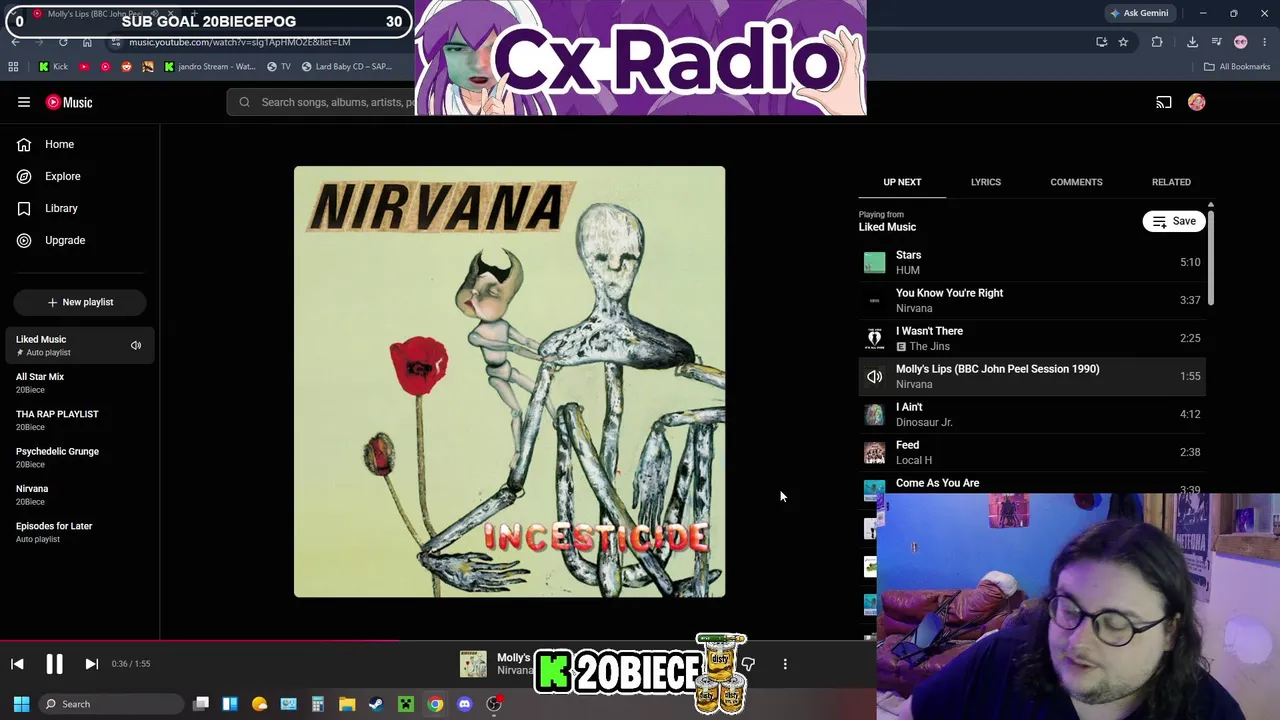Viewport: 1280px width, 720px height.
Task: Click the Incesticide album artwork
Action: [510, 382]
